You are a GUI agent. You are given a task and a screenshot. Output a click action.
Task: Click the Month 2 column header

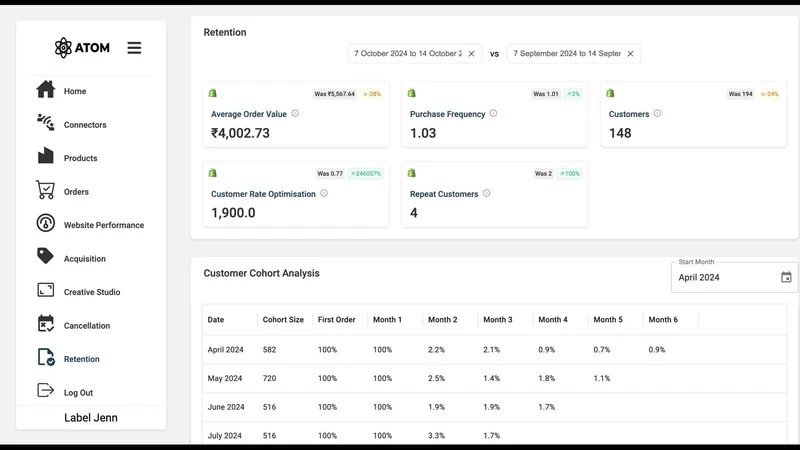443,320
